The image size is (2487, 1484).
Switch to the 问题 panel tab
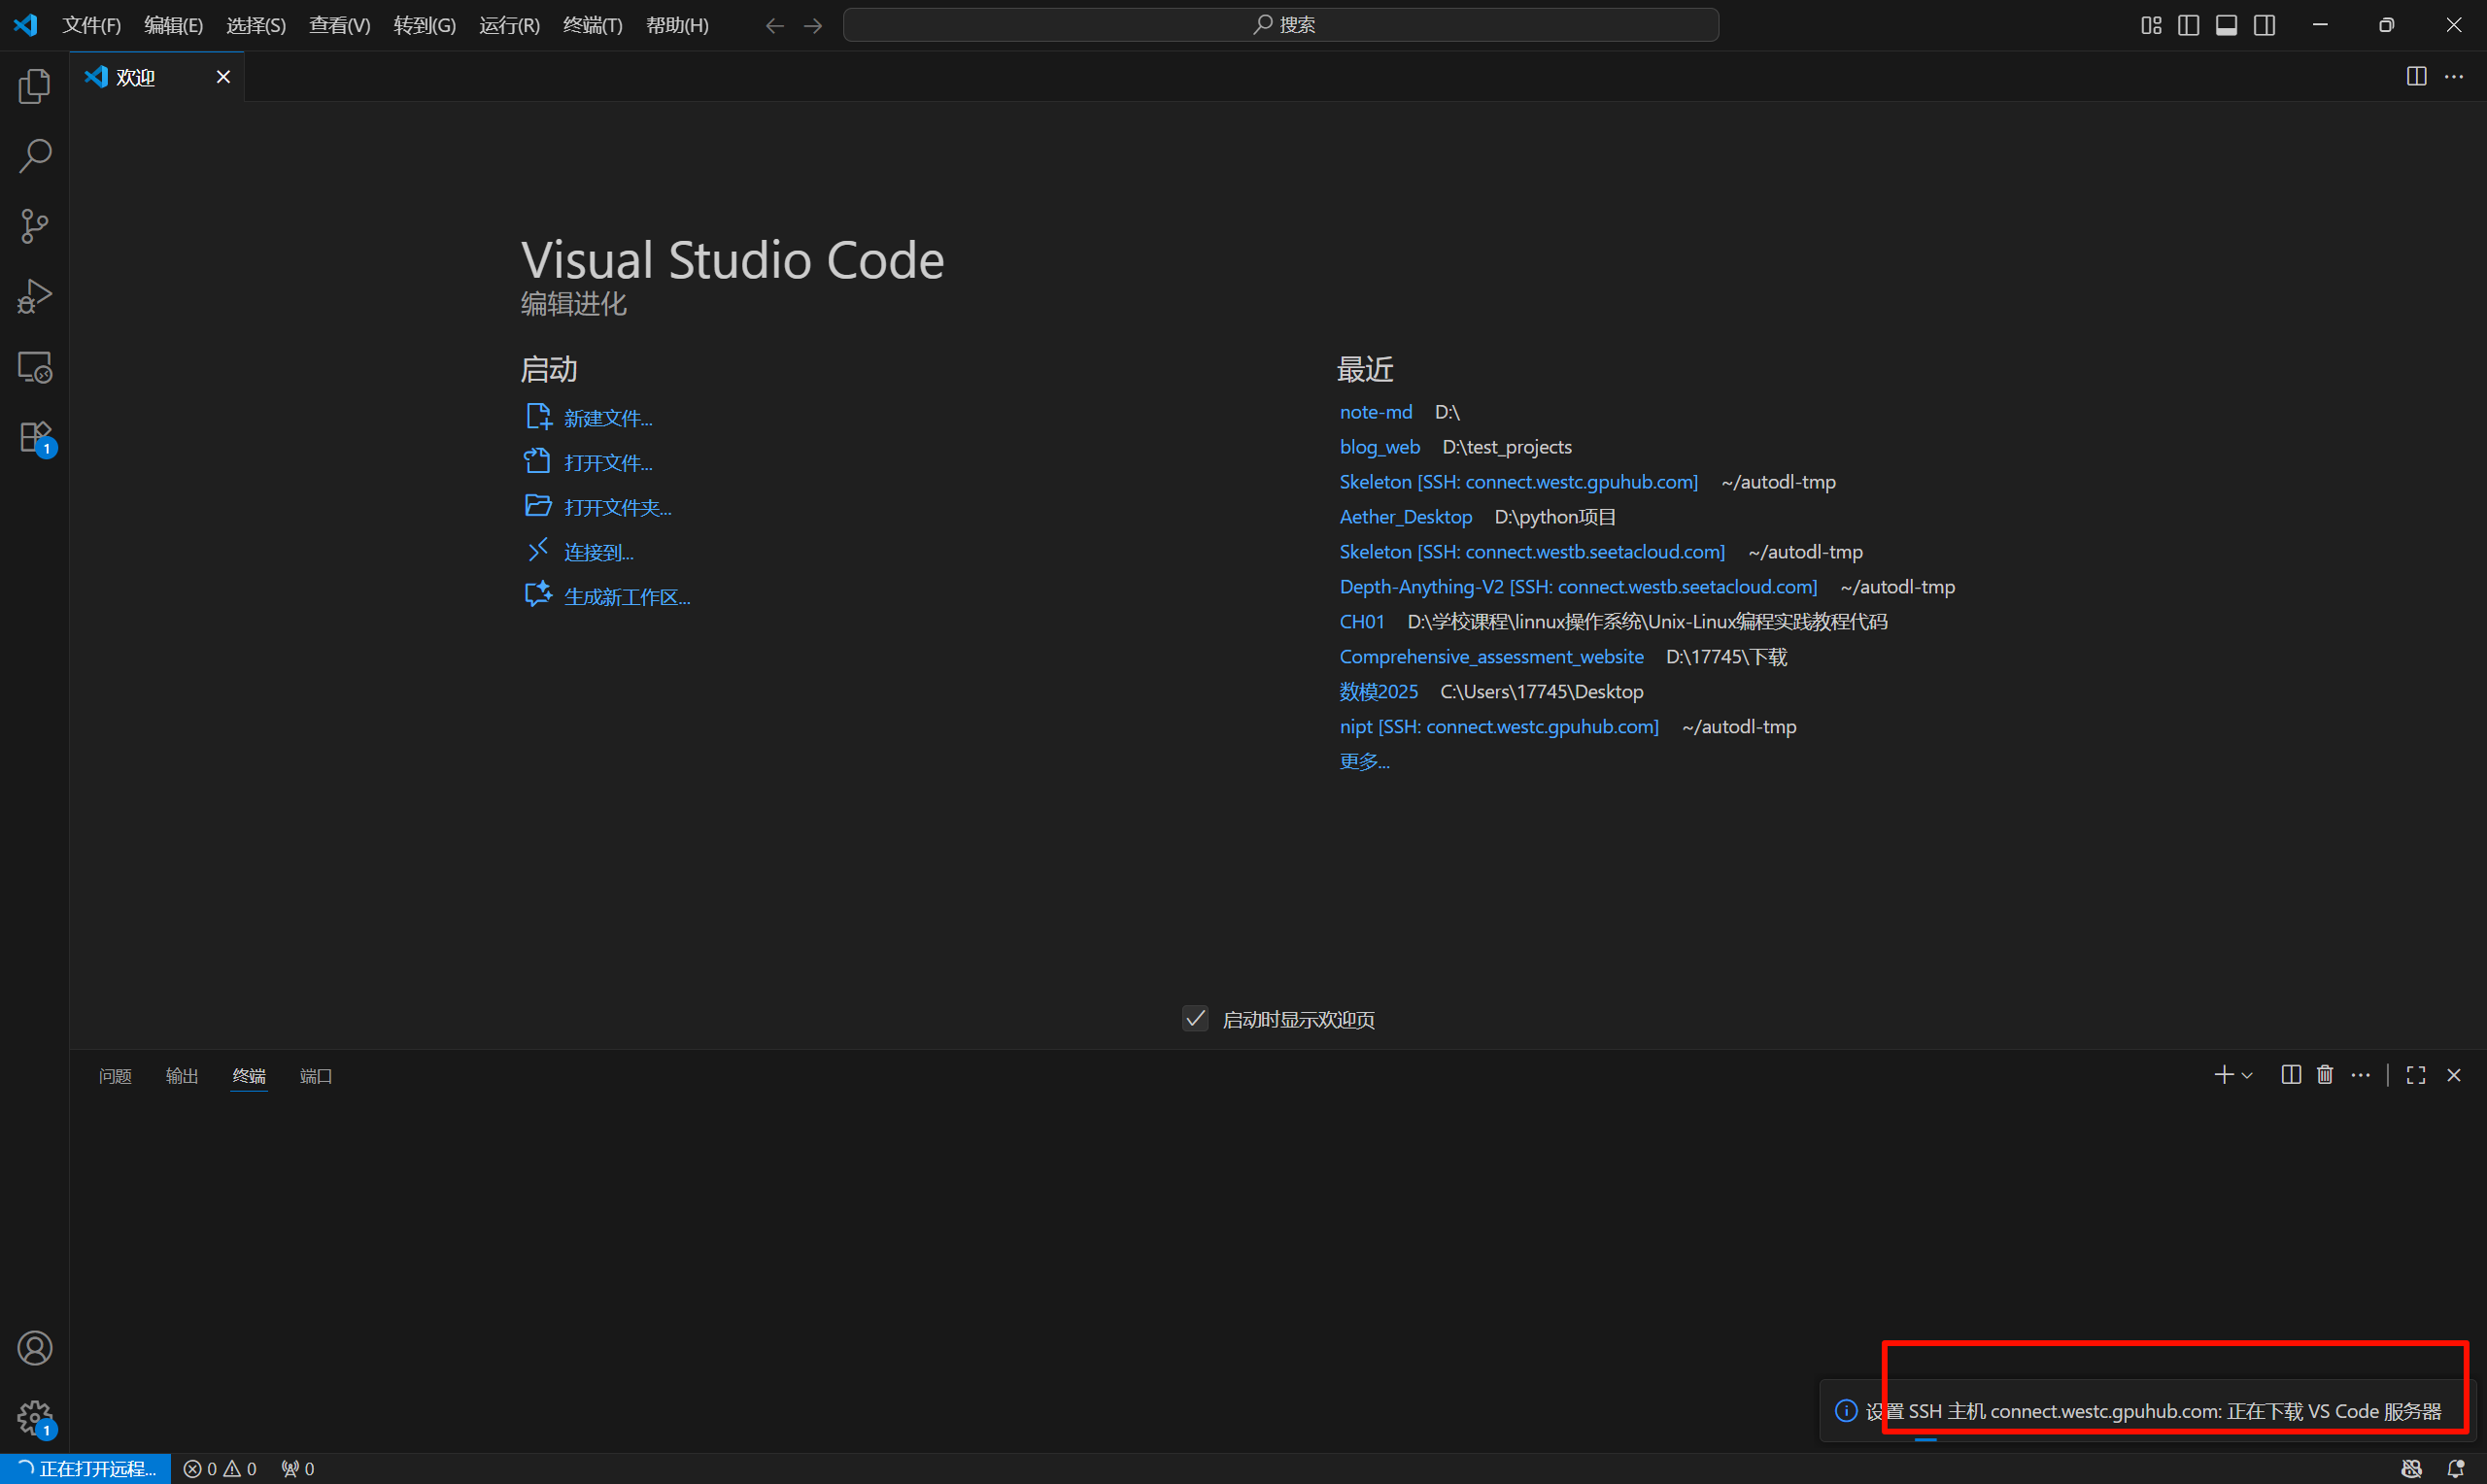[x=115, y=1076]
